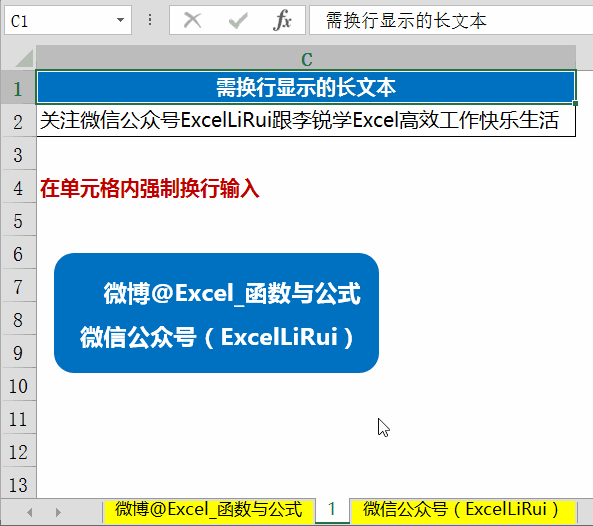Click cell C1 with 需换行显示的长文本 heading
Image resolution: width=593 pixels, height=526 pixels.
[306, 87]
